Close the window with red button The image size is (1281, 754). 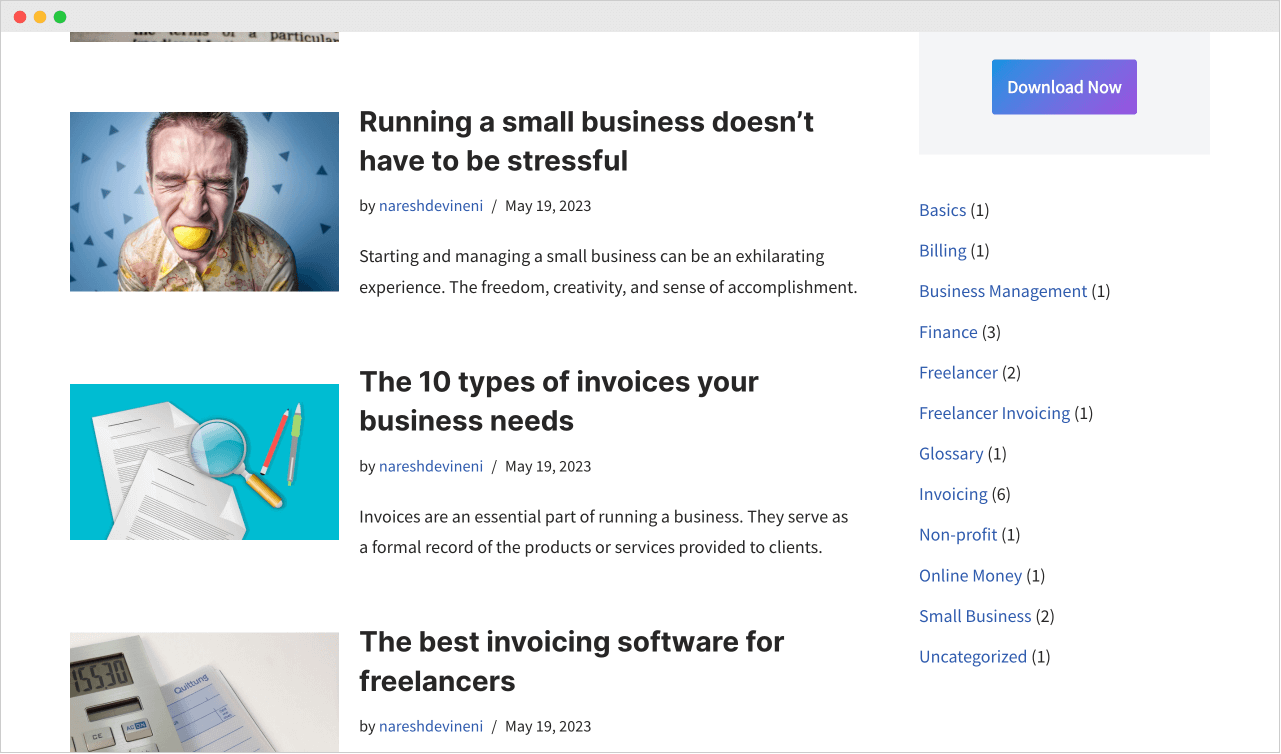pyautogui.click(x=20, y=17)
